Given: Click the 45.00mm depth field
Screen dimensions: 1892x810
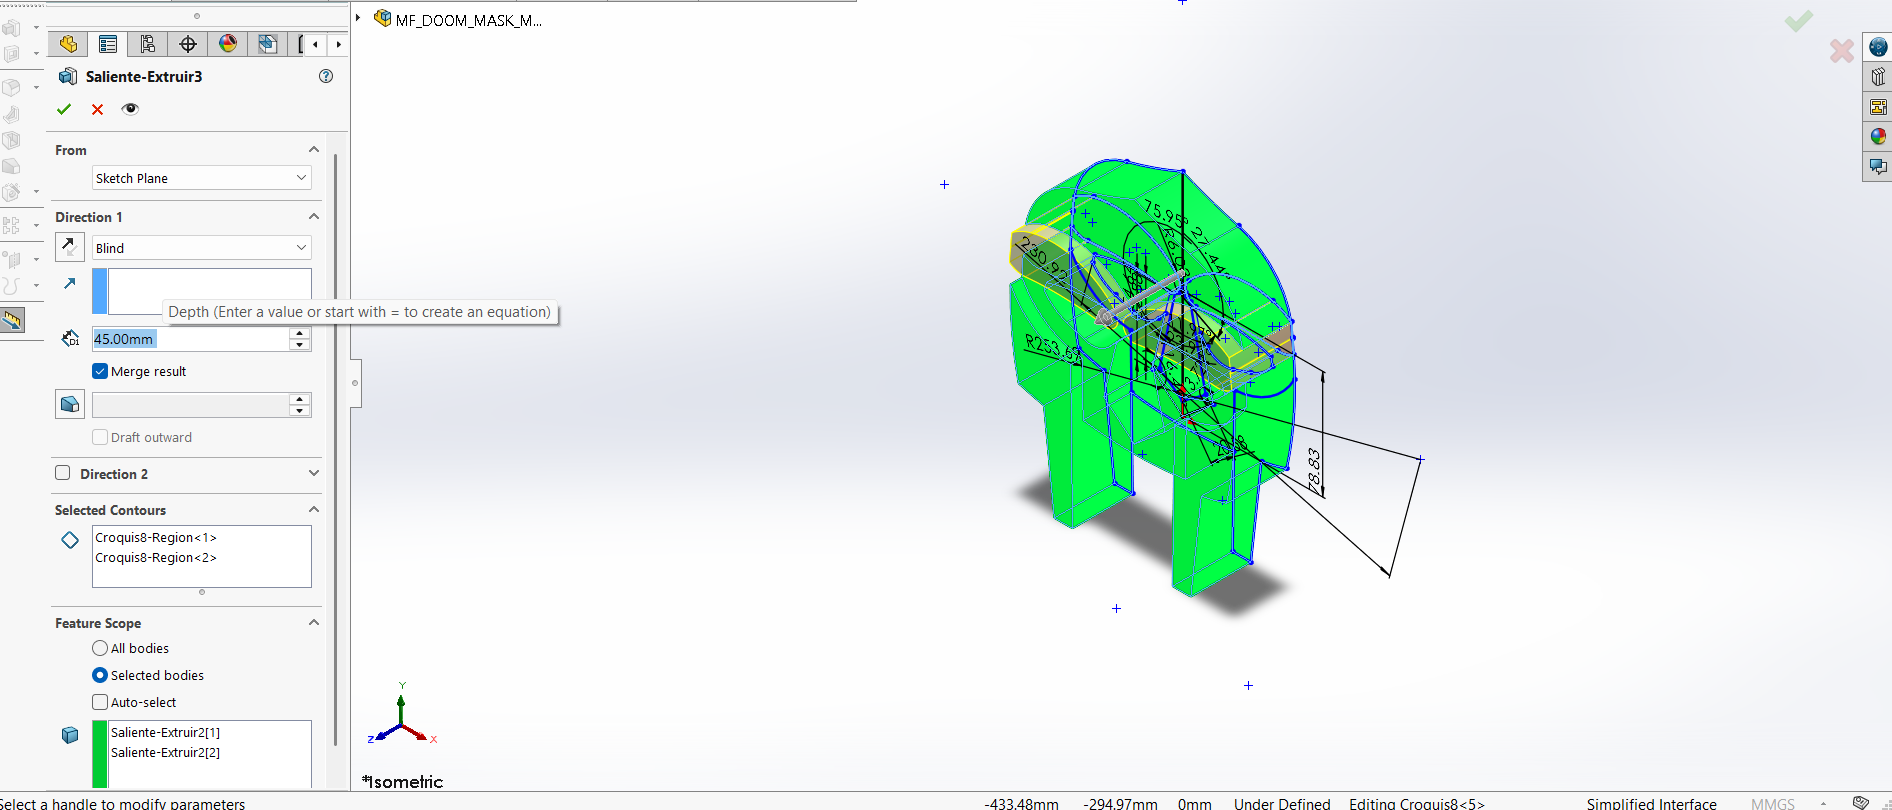Looking at the screenshot, I should pos(190,339).
